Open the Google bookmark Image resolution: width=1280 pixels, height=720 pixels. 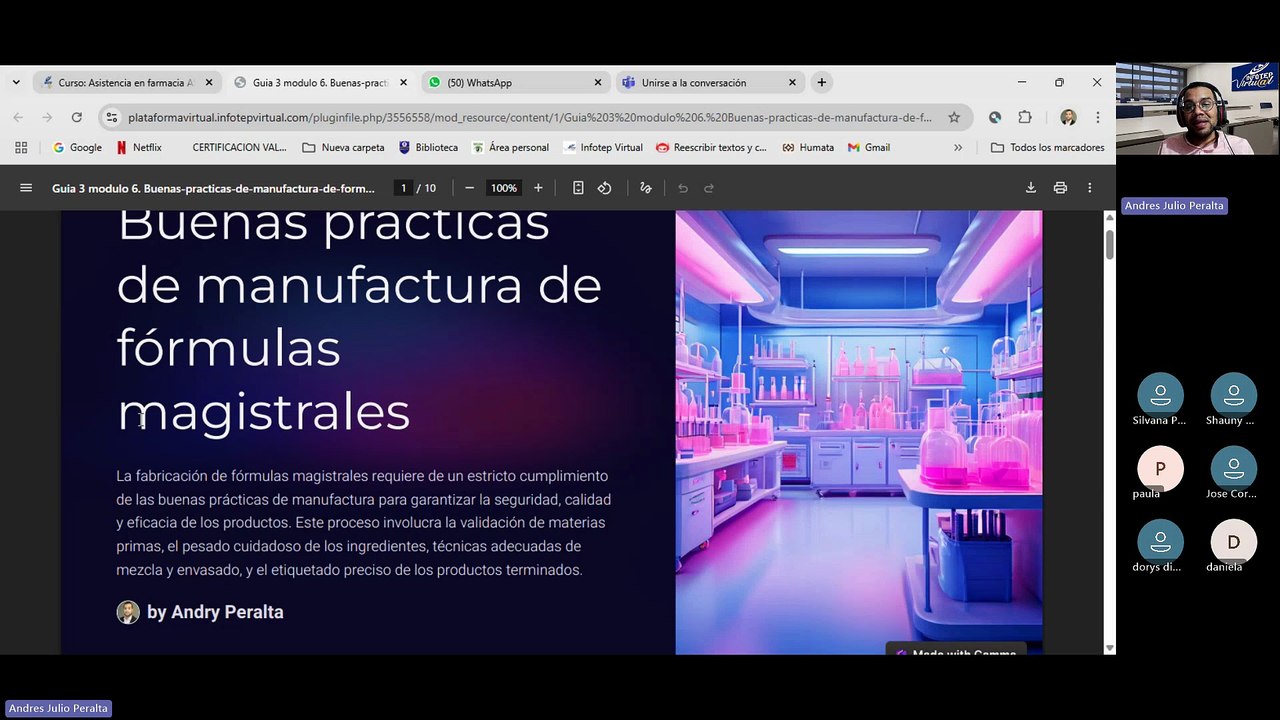[77, 147]
